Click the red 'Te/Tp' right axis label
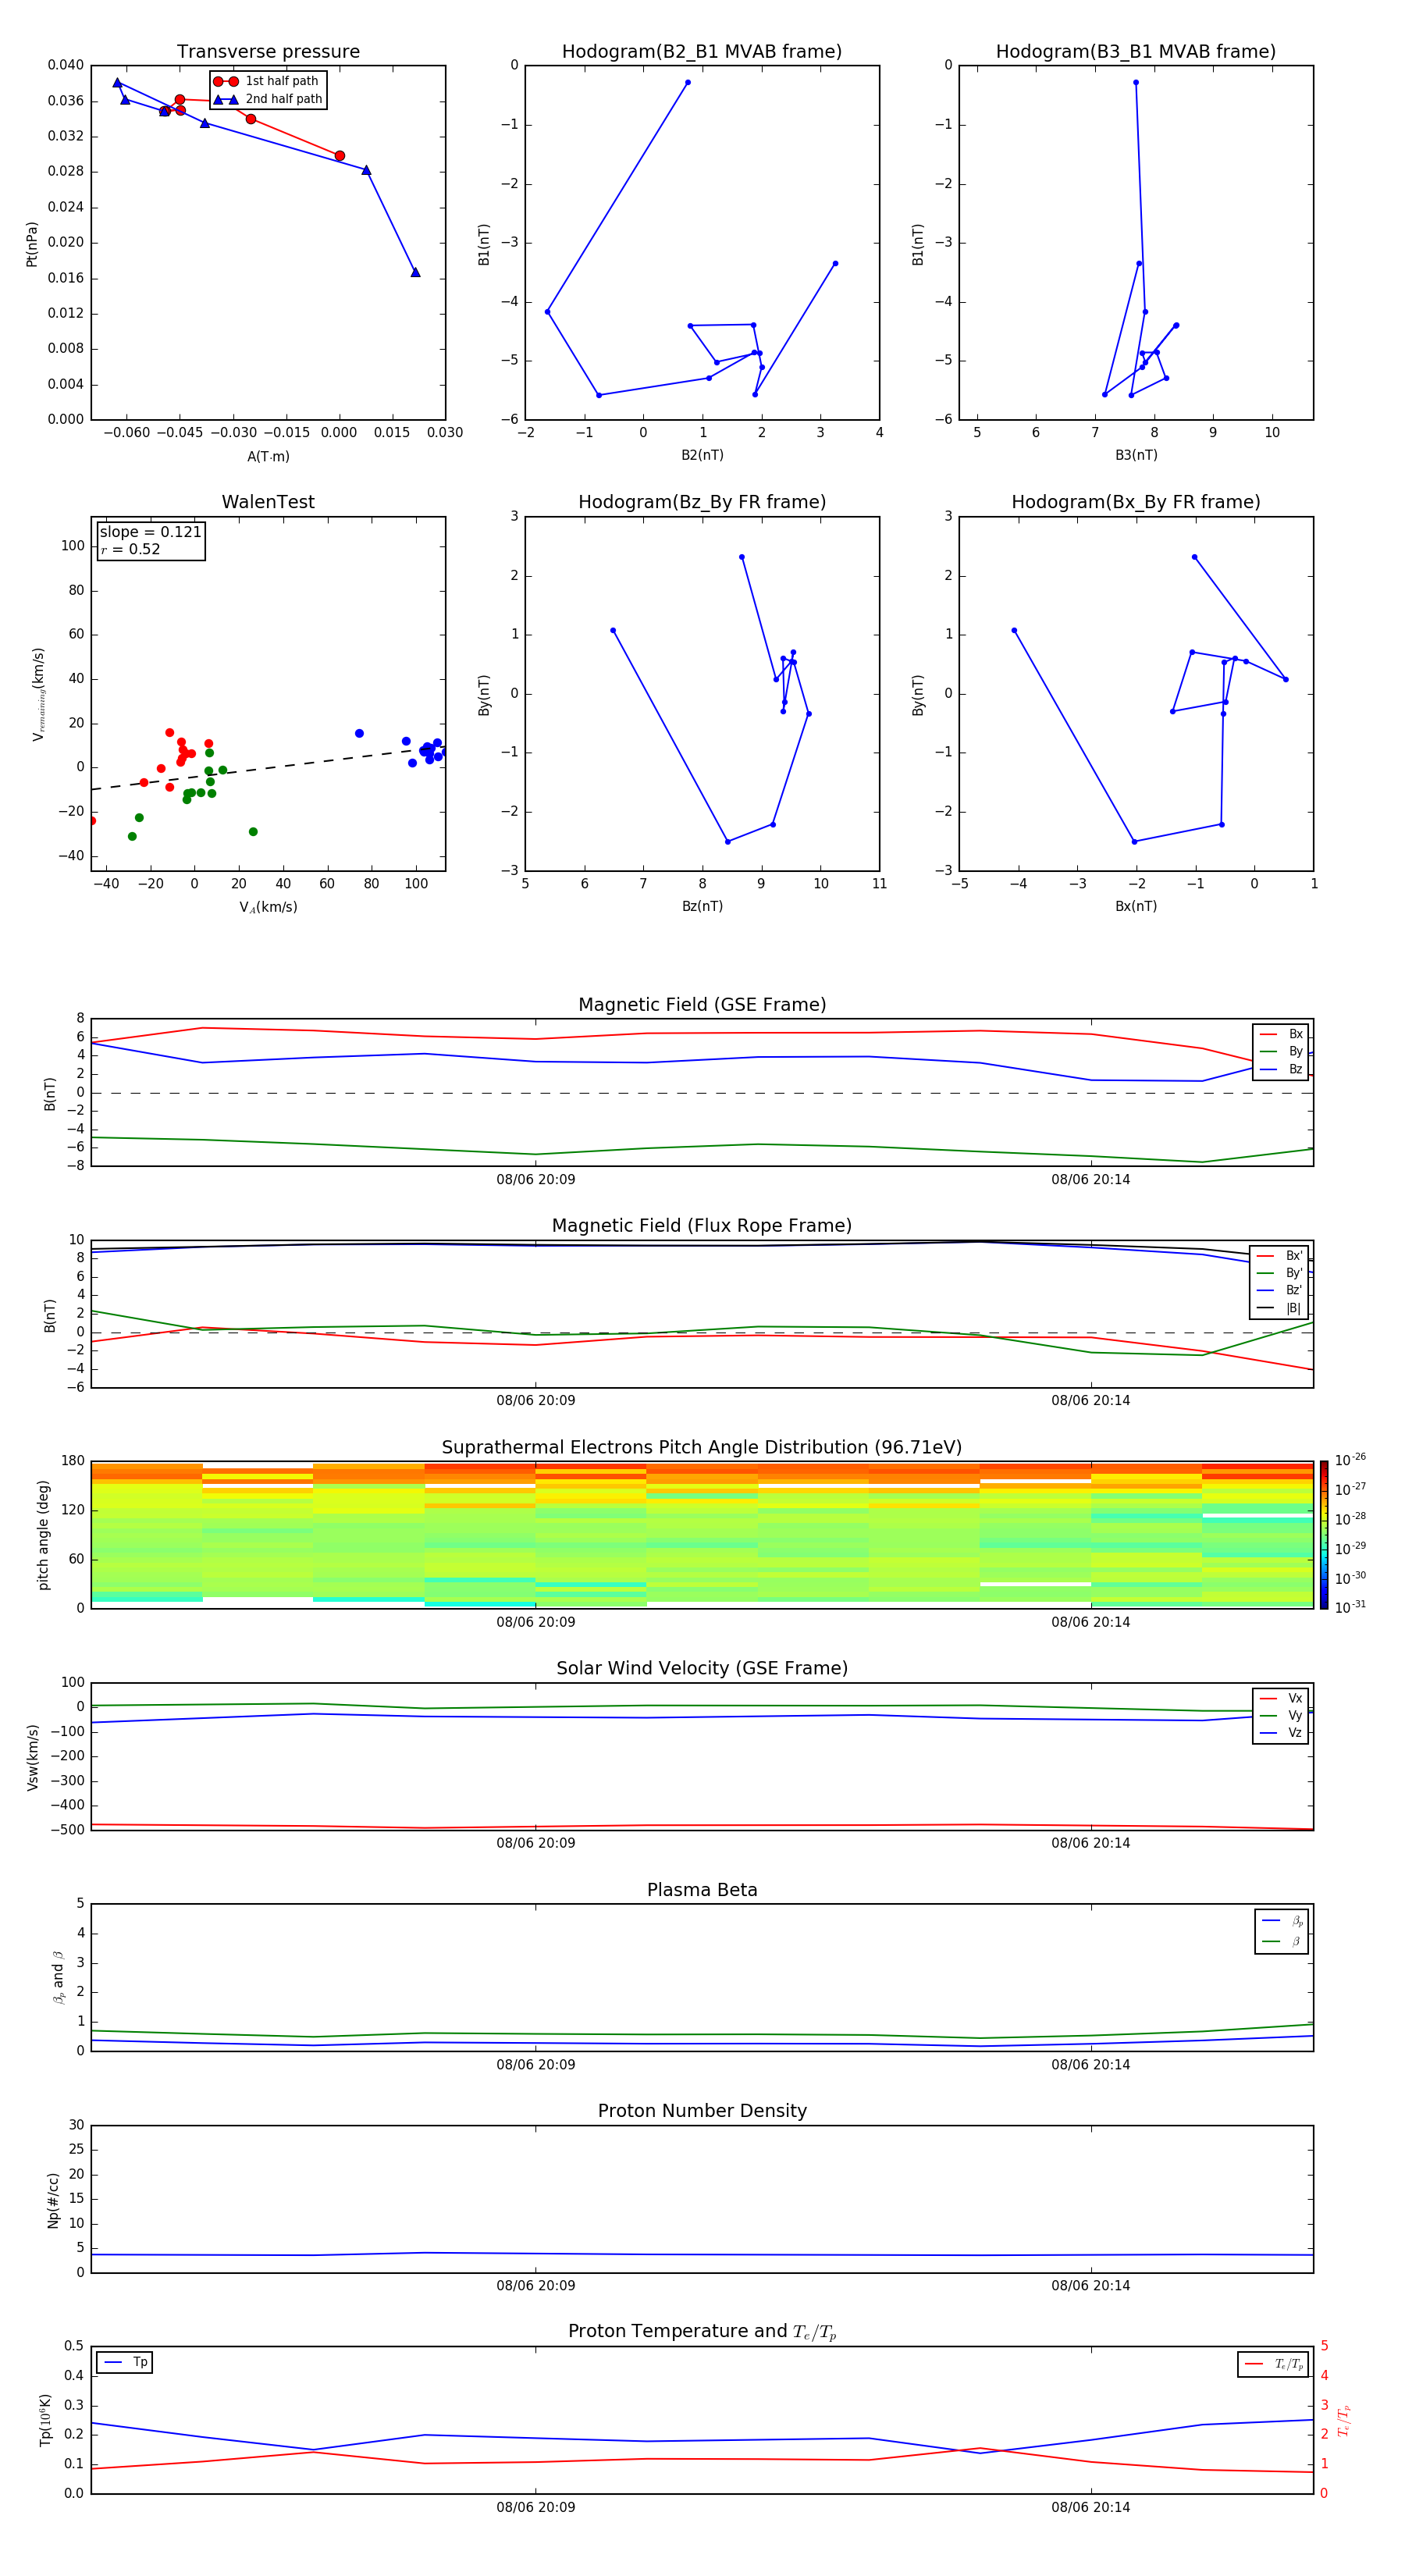 [1343, 2420]
